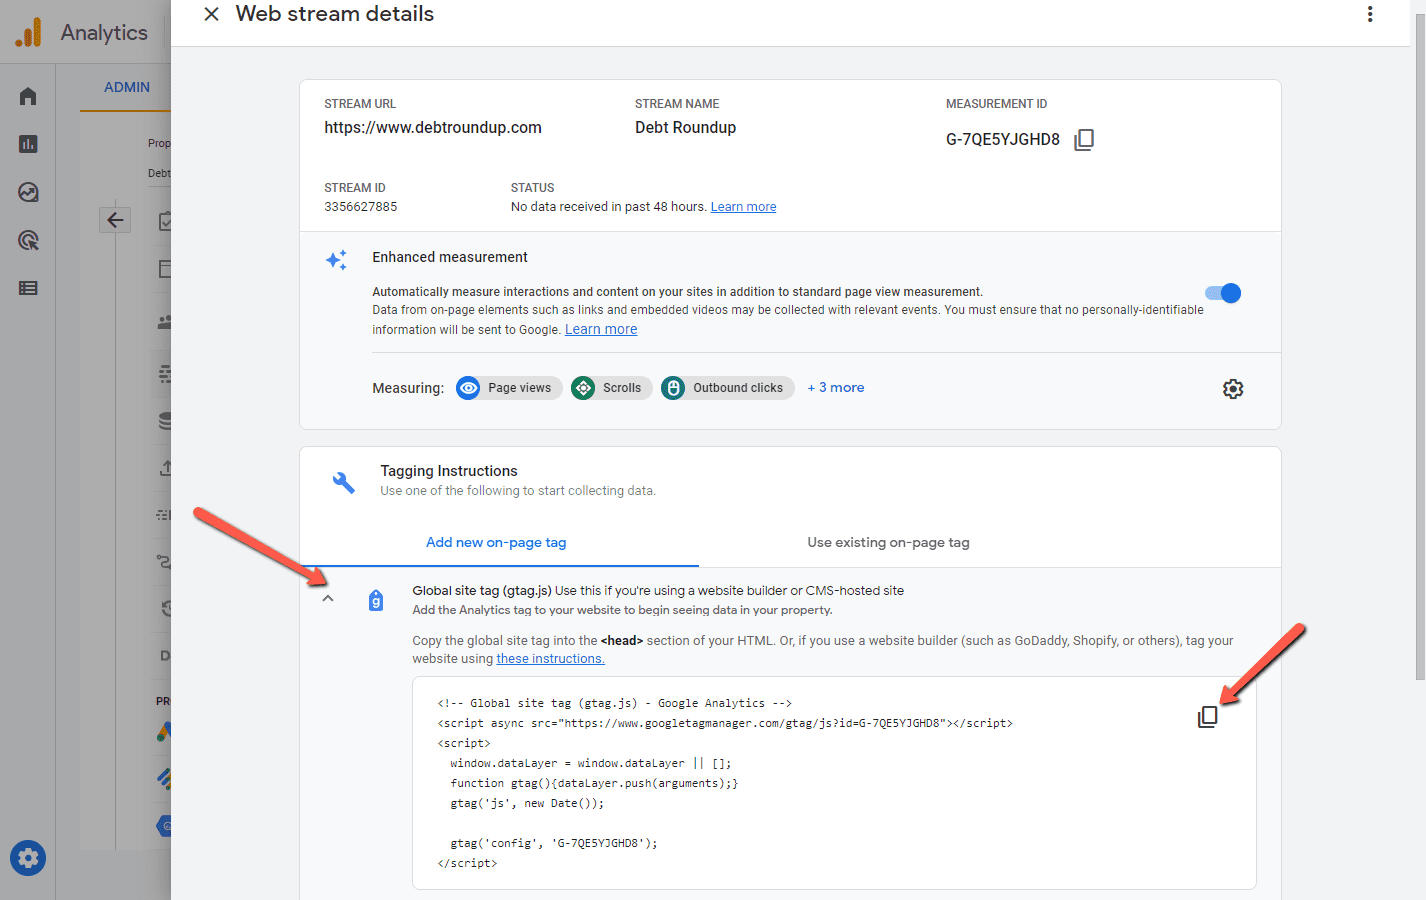Open Learn more link beside status
The image size is (1426, 900).
(743, 207)
